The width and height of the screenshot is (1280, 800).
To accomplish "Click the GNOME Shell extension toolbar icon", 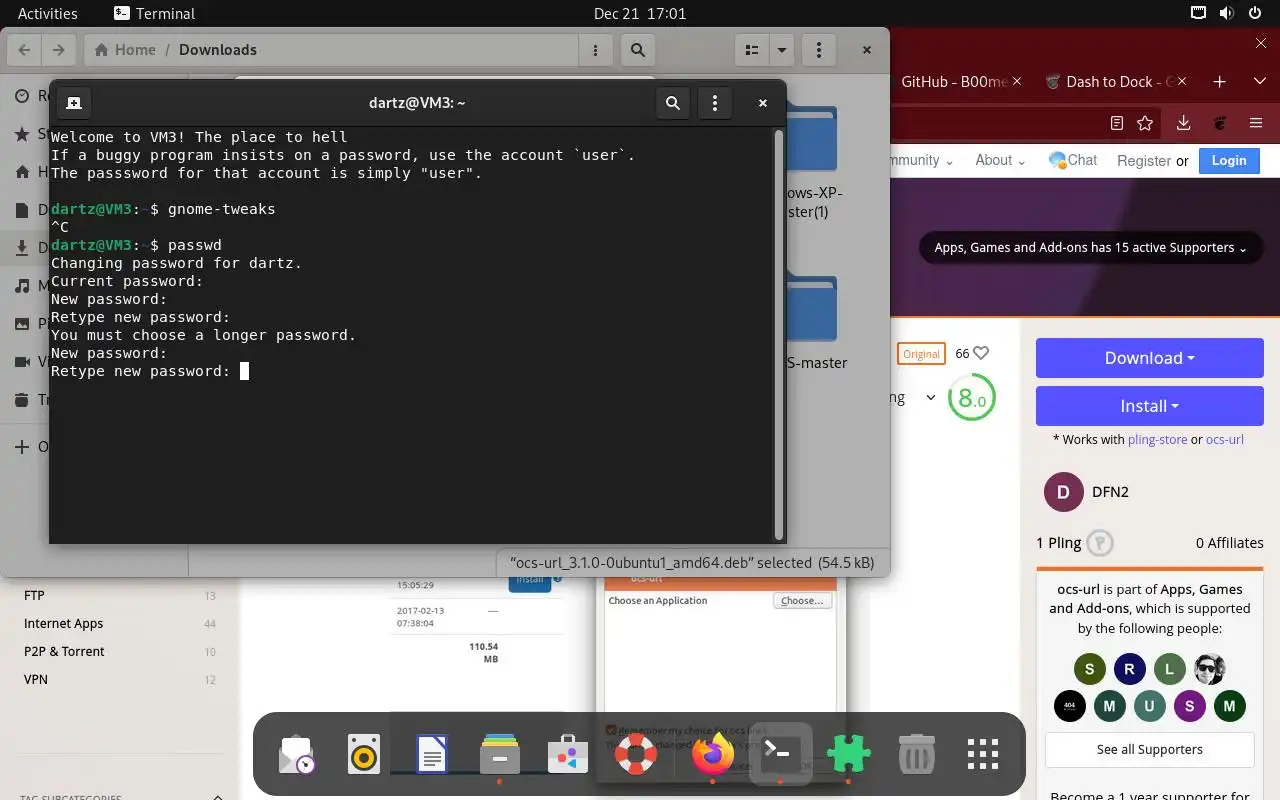I will pyautogui.click(x=1220, y=123).
